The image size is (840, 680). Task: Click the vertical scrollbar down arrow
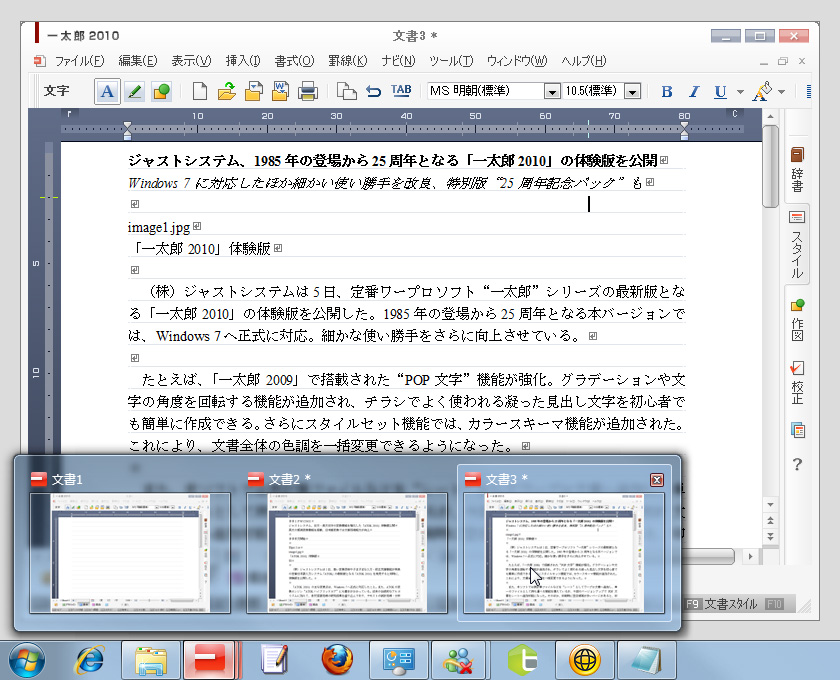click(770, 505)
